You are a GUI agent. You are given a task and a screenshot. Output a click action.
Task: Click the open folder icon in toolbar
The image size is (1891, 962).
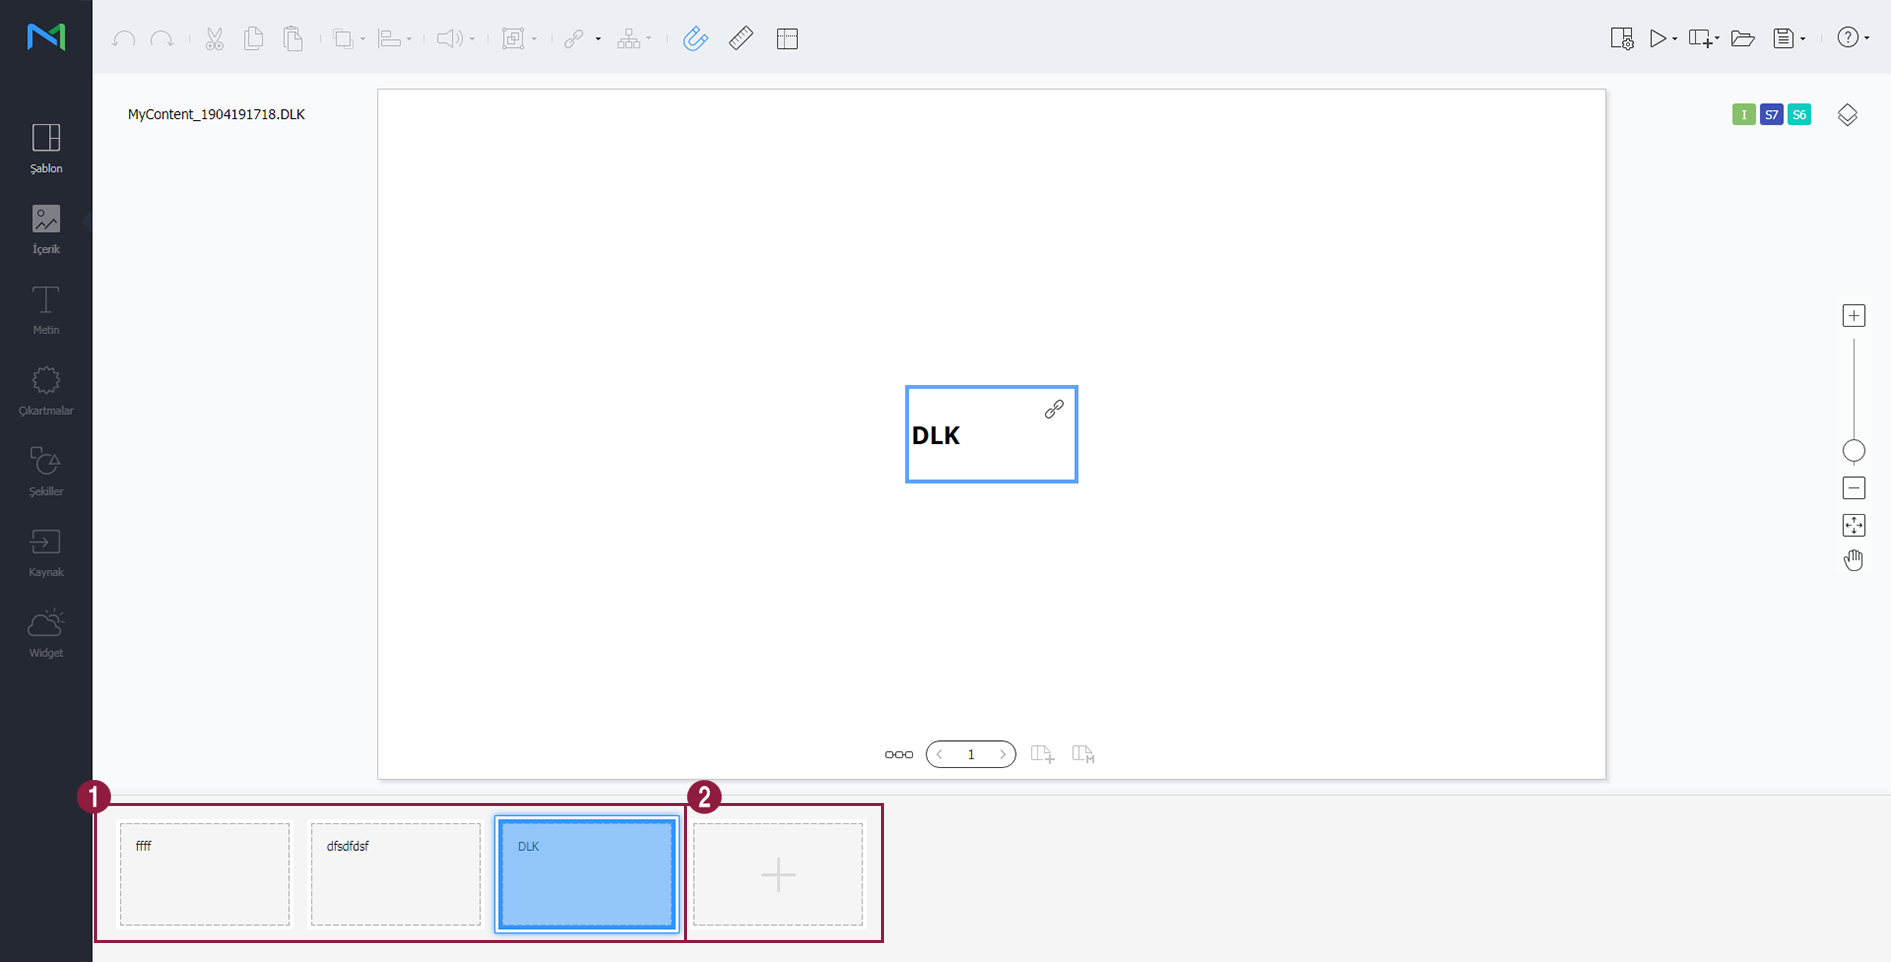[1743, 39]
